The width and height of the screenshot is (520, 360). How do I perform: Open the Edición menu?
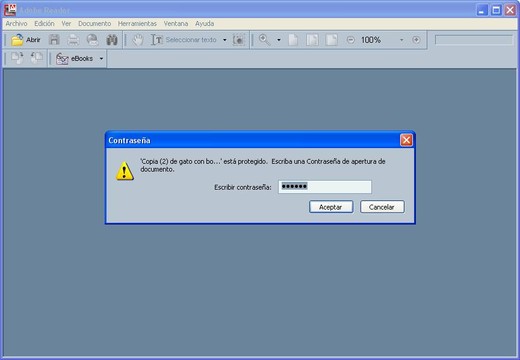pyautogui.click(x=44, y=24)
